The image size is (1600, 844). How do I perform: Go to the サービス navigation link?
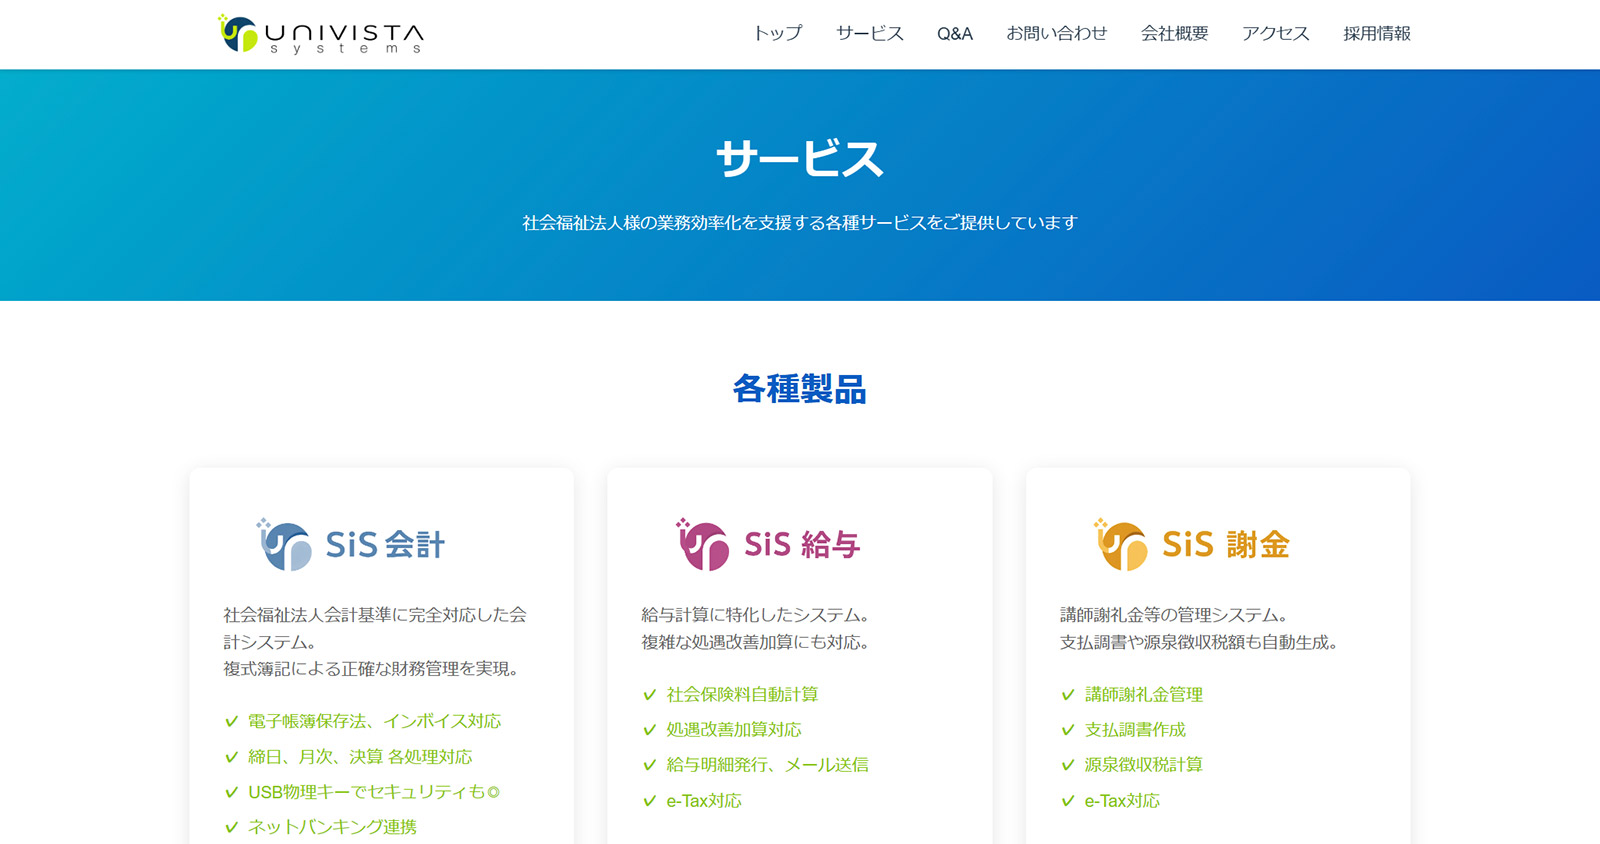(870, 34)
